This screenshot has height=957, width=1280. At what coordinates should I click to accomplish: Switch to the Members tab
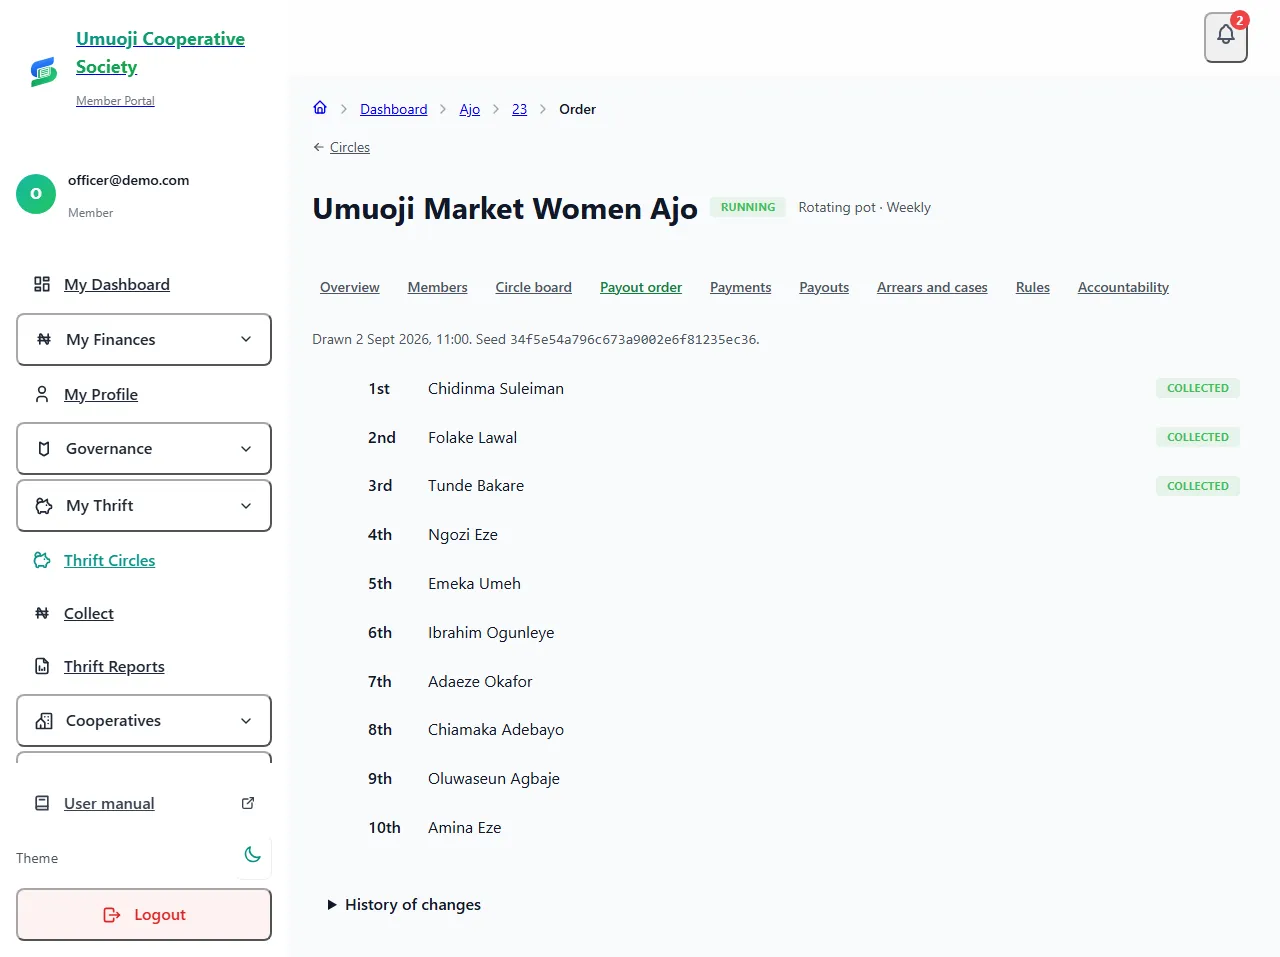pos(438,287)
